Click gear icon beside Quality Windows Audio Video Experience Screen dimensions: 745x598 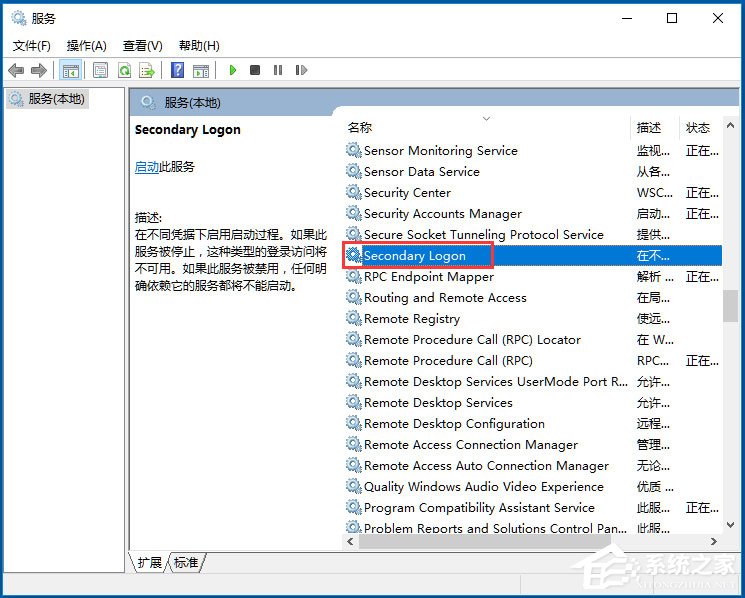(353, 486)
